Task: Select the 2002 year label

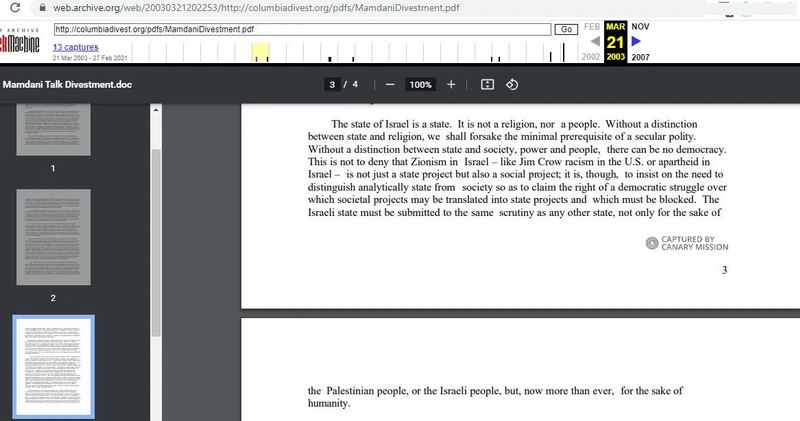Action: tap(591, 57)
